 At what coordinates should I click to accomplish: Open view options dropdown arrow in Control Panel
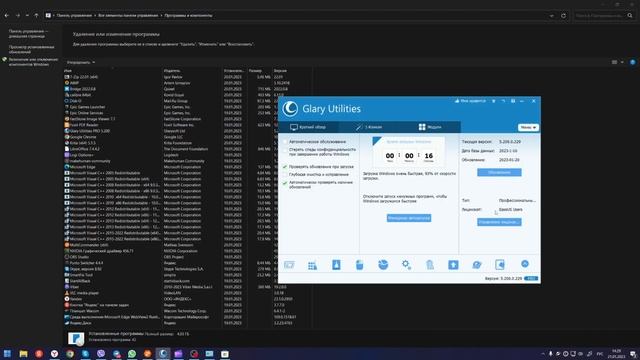622,62
